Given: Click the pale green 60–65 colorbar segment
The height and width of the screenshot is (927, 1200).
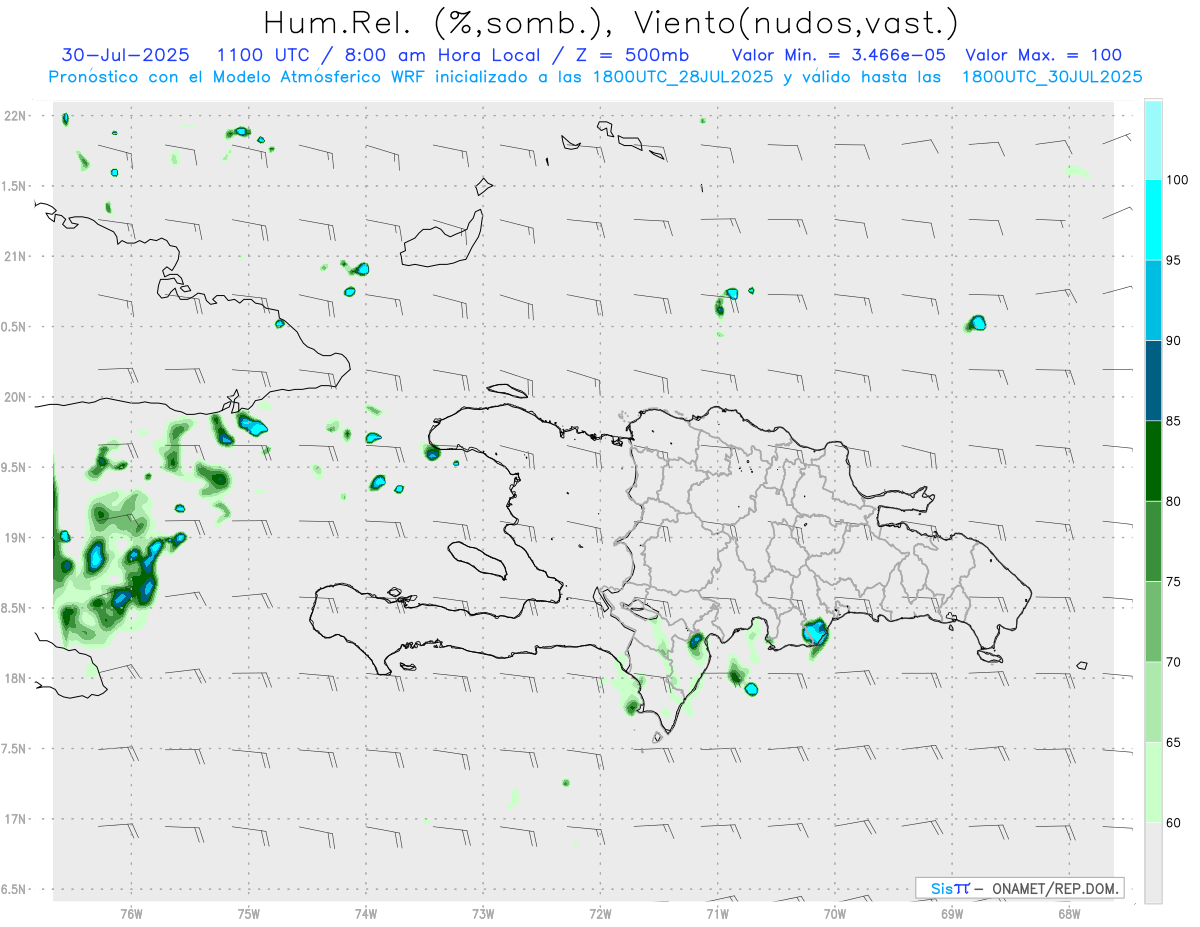Looking at the screenshot, I should (x=1153, y=782).
